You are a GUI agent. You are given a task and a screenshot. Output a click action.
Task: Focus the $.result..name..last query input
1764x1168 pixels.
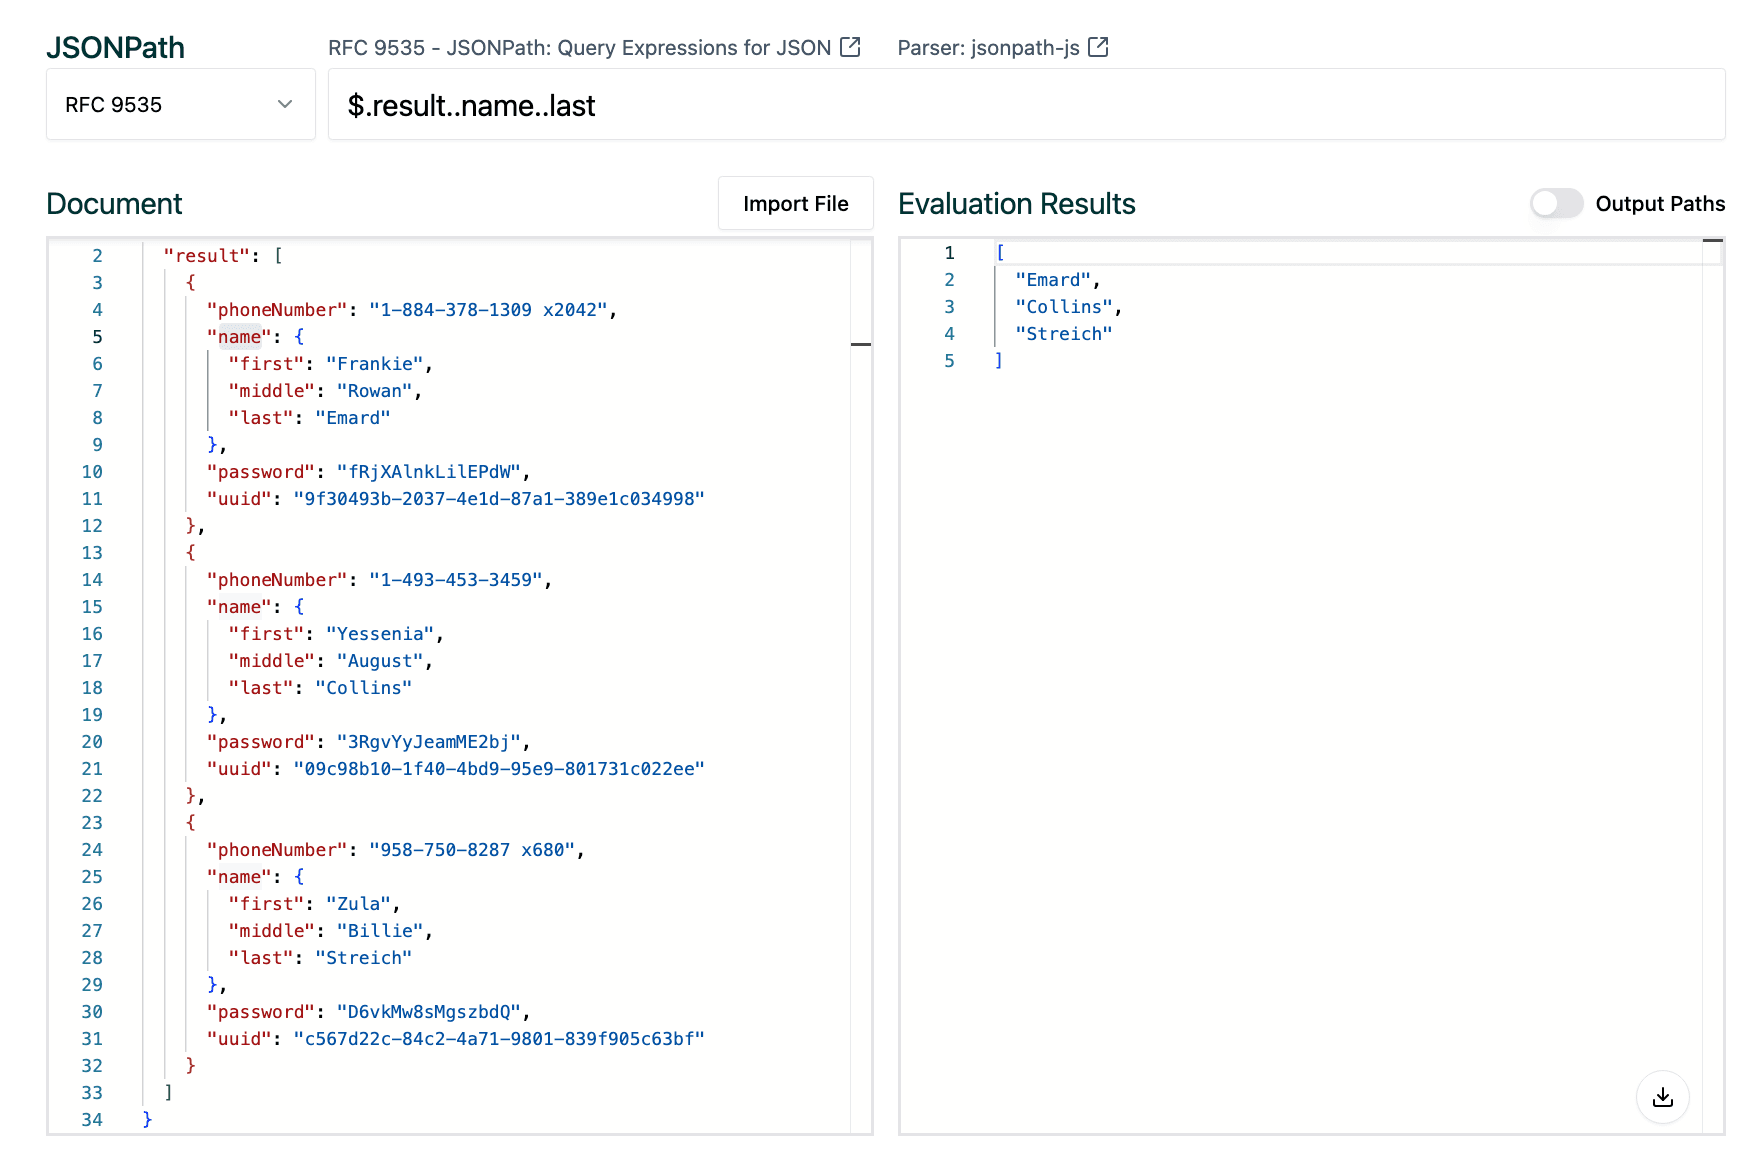[1026, 105]
